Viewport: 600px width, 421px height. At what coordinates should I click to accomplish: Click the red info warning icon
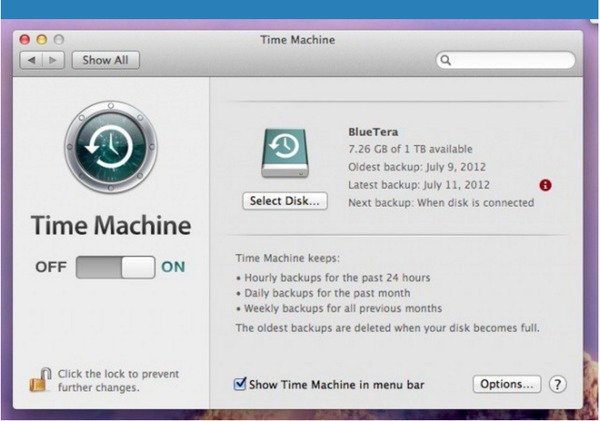(x=545, y=185)
